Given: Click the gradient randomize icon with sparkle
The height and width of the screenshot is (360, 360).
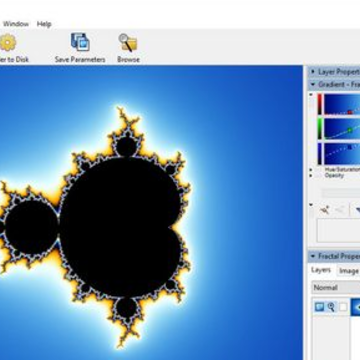Looking at the screenshot, I should pos(325,210).
